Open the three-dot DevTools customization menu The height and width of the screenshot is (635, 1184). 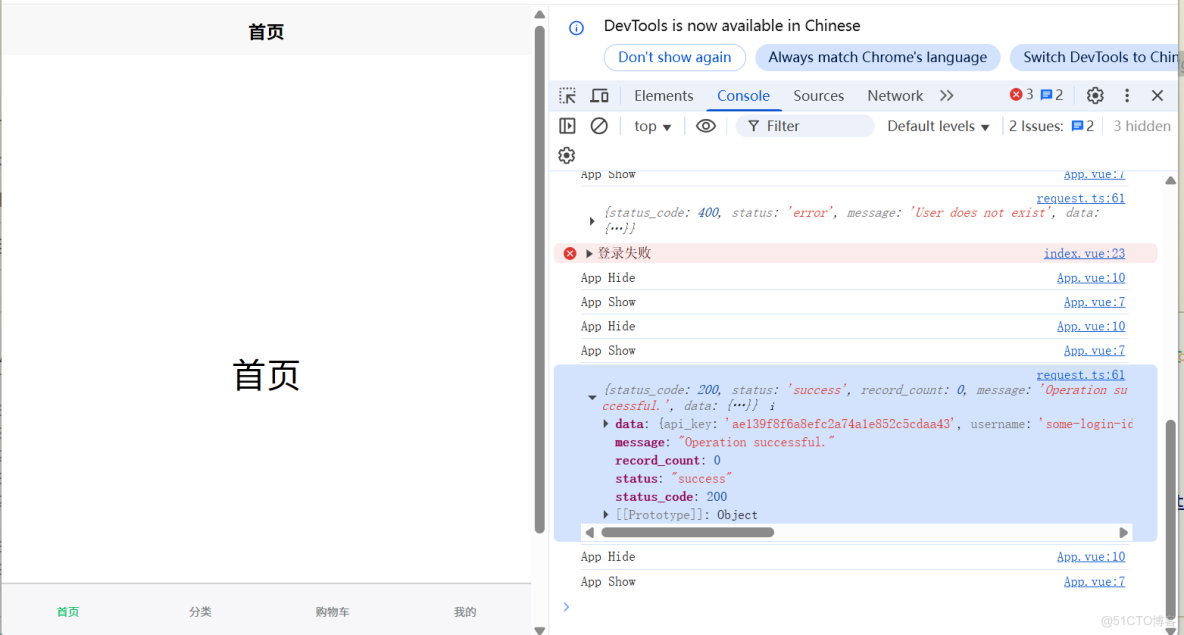(x=1127, y=95)
